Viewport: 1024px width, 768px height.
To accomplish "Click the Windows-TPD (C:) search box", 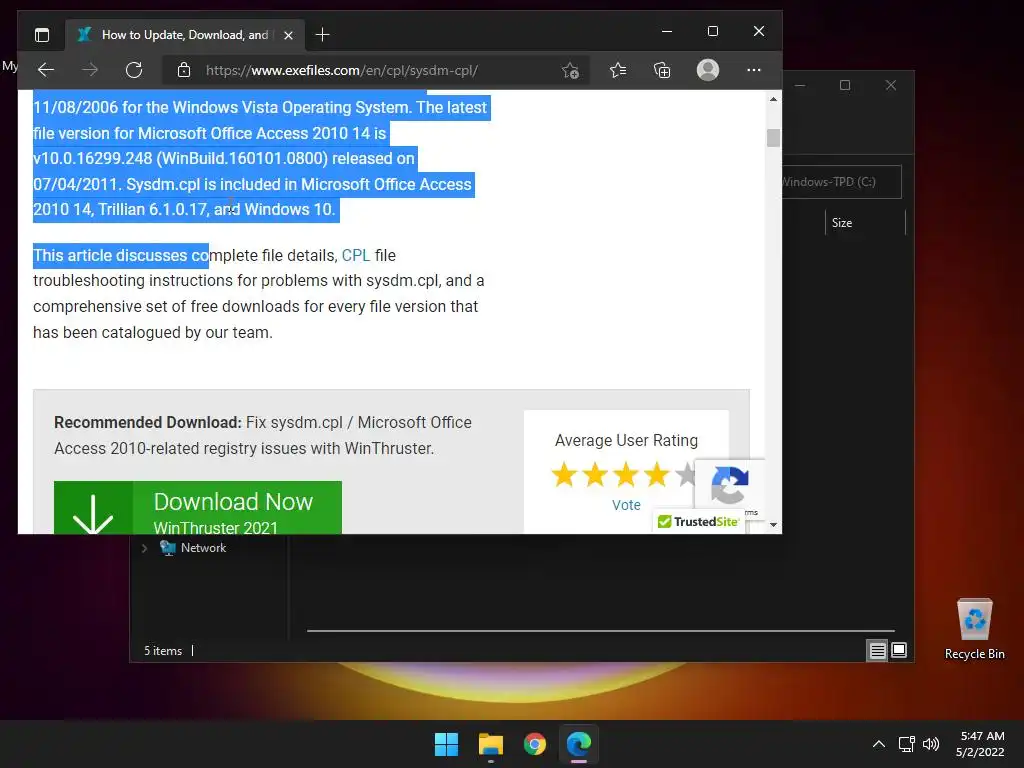I will [x=841, y=182].
